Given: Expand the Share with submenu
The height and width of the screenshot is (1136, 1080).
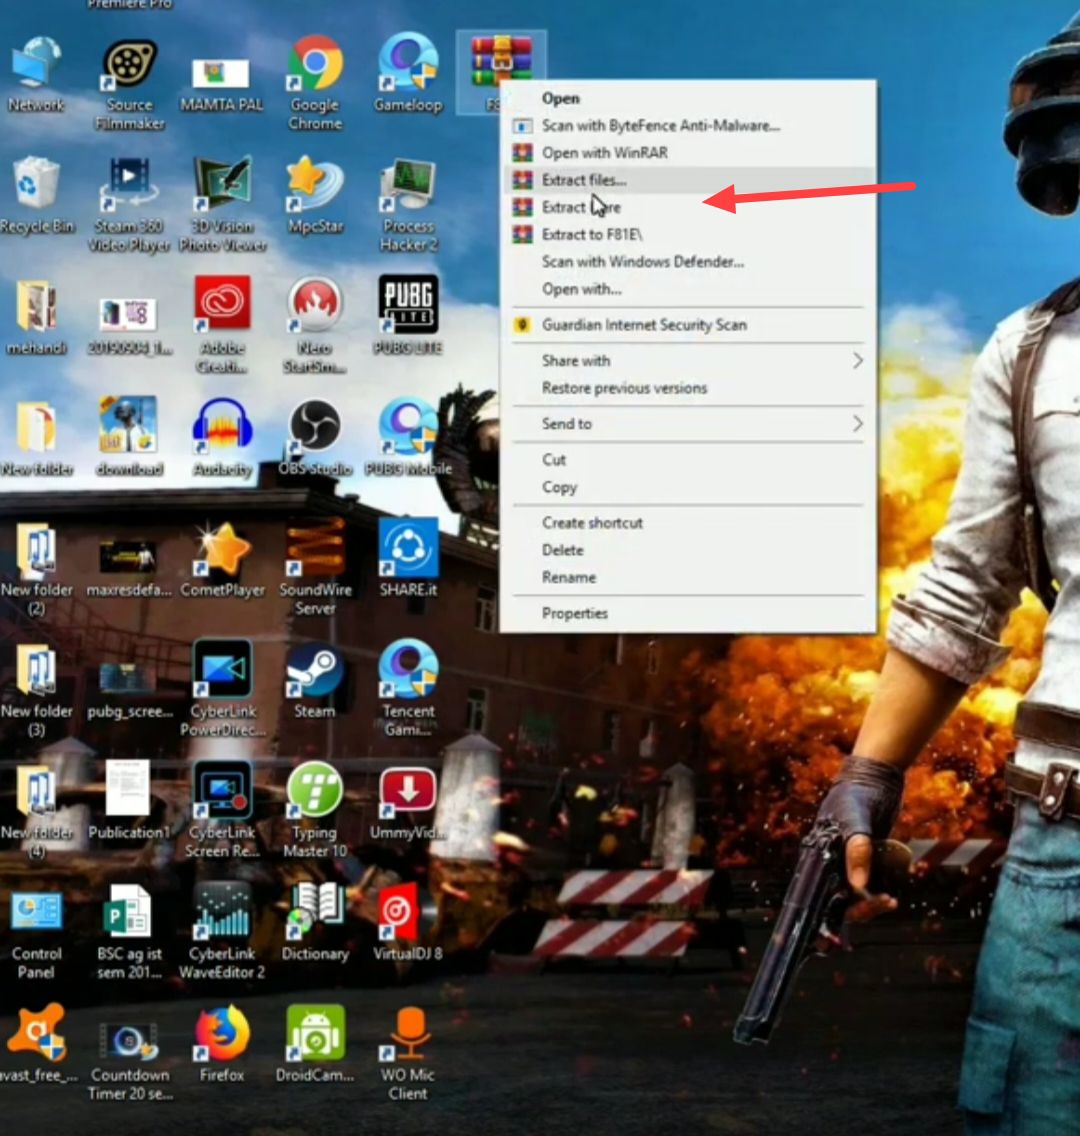Looking at the screenshot, I should coord(687,361).
